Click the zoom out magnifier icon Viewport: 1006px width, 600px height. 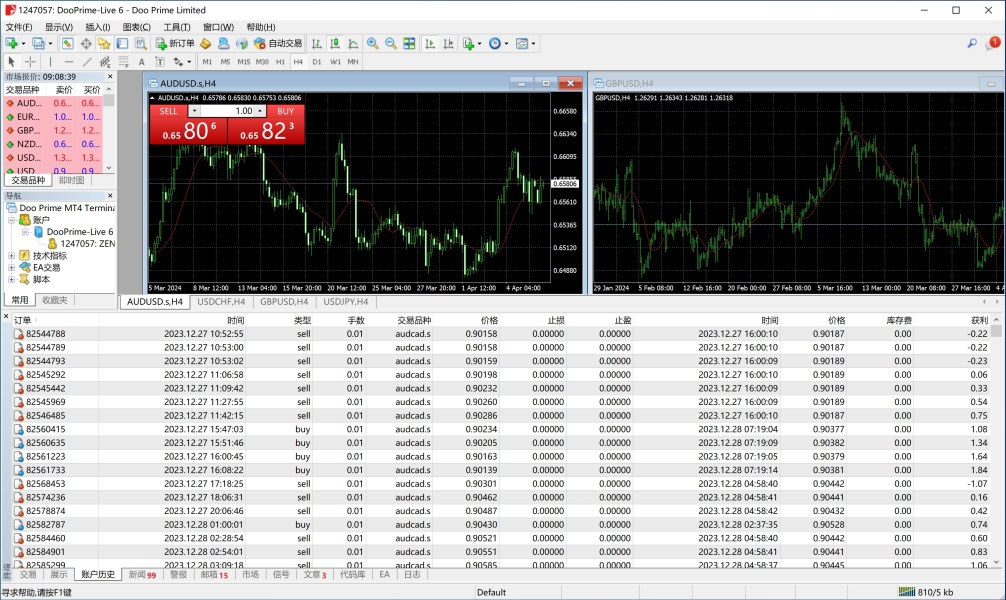[391, 43]
